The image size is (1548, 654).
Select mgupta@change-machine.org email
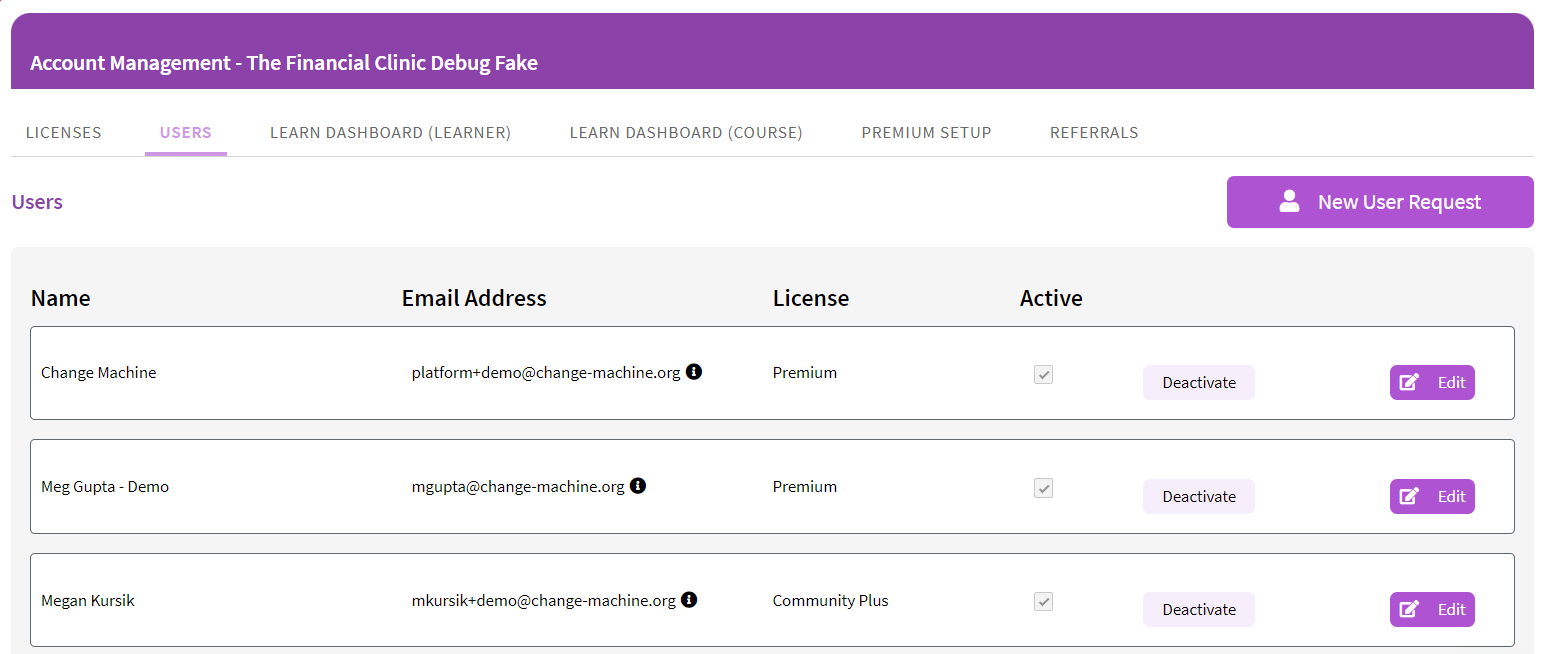click(x=518, y=487)
